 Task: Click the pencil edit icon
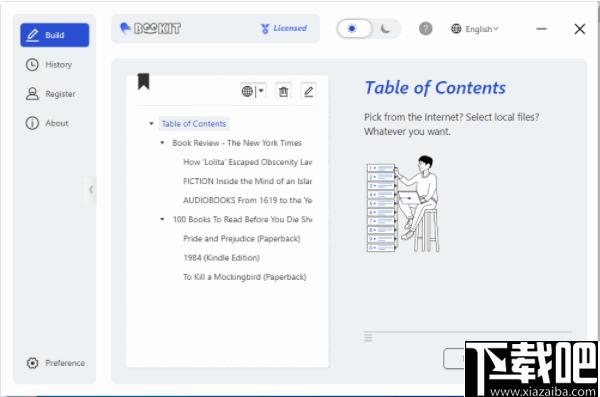[x=308, y=91]
